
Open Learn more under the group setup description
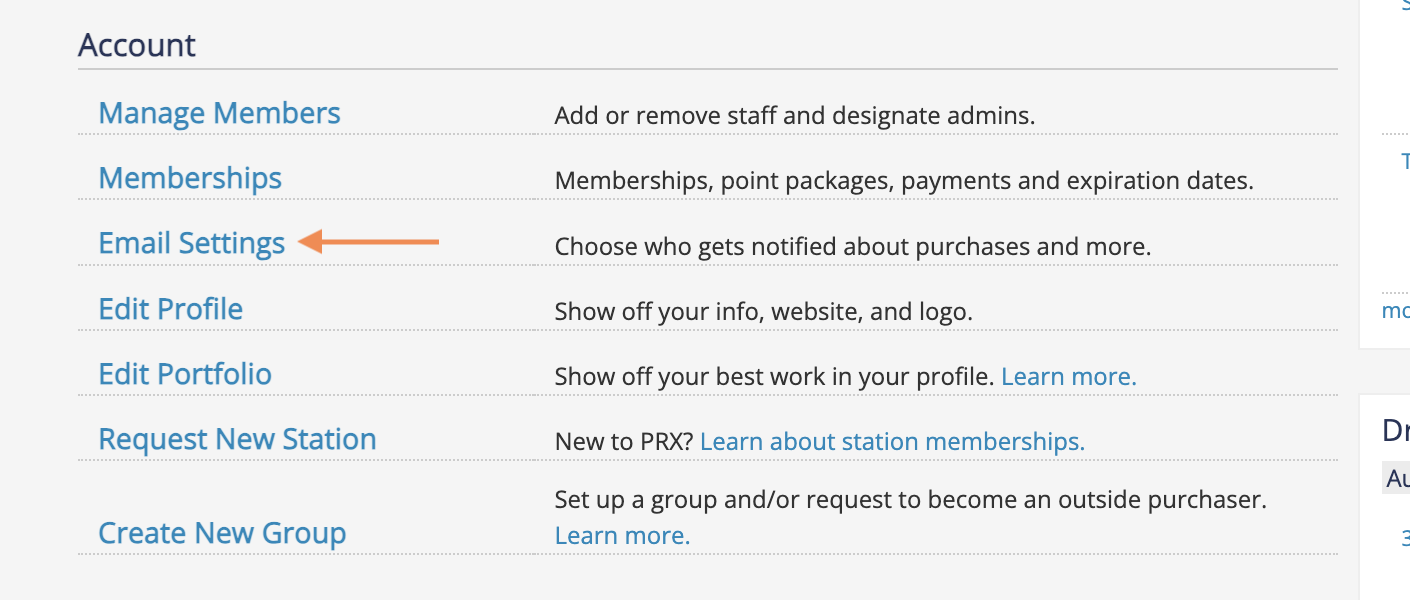coord(622,536)
